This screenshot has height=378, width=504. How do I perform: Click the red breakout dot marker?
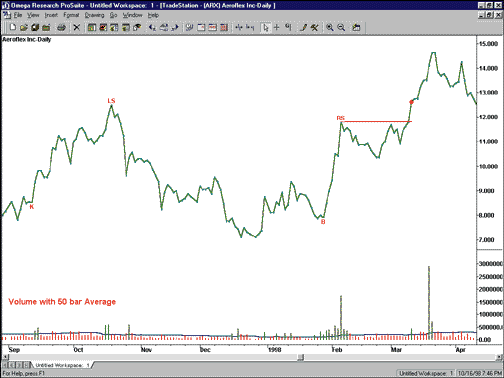click(411, 102)
